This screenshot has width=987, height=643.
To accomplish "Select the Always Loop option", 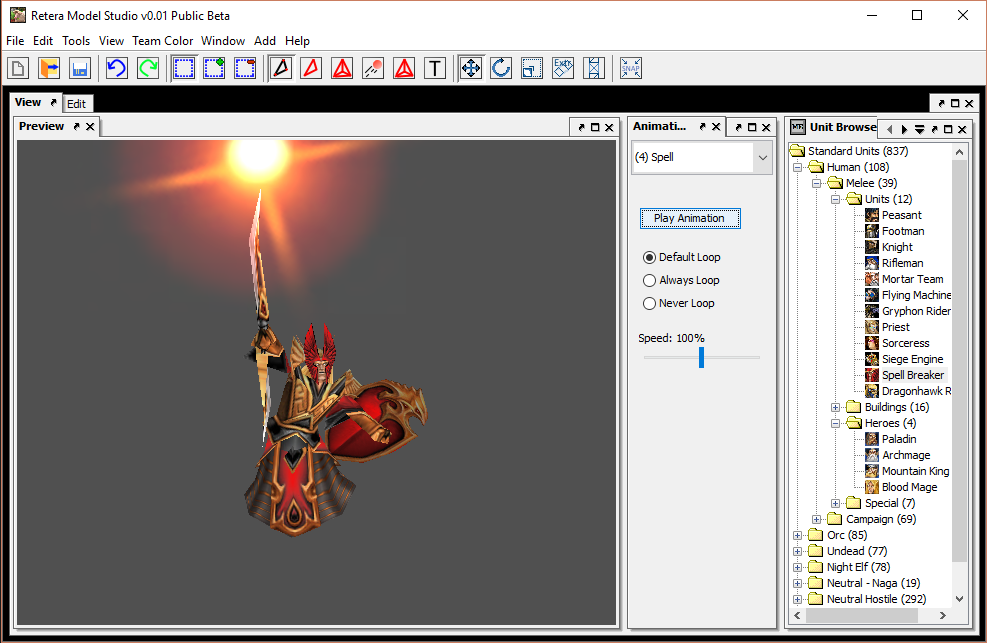I will 650,280.
